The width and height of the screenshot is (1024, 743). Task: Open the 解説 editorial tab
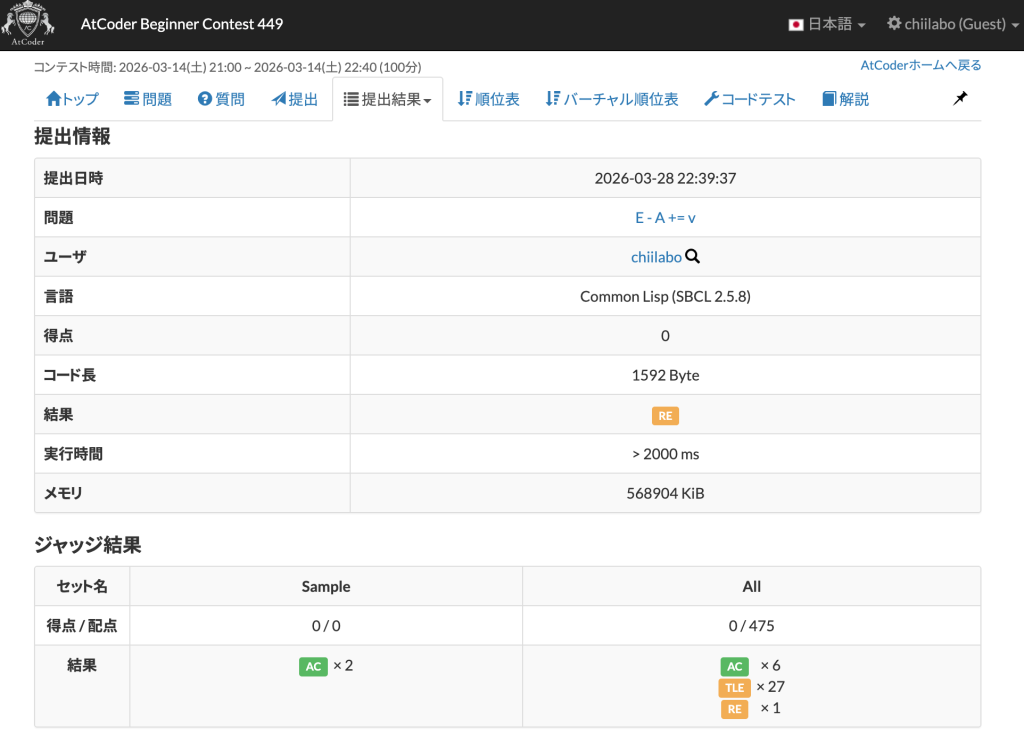click(846, 99)
